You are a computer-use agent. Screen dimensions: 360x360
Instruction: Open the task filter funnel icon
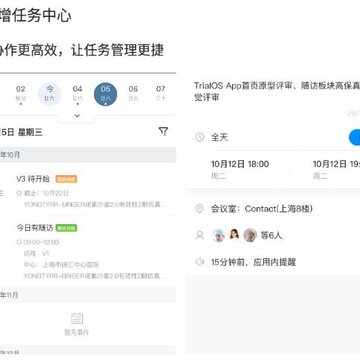tap(163, 131)
